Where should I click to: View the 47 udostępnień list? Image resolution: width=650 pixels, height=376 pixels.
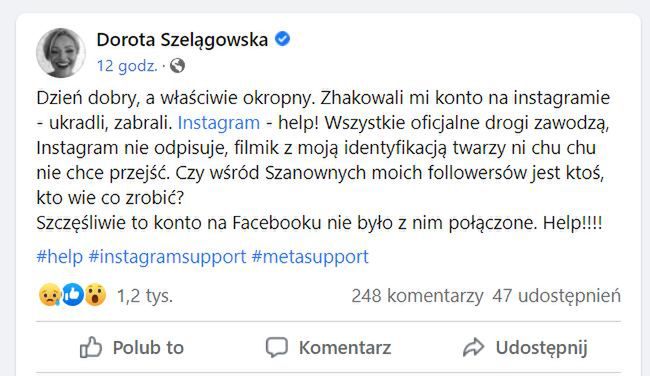[x=557, y=296]
